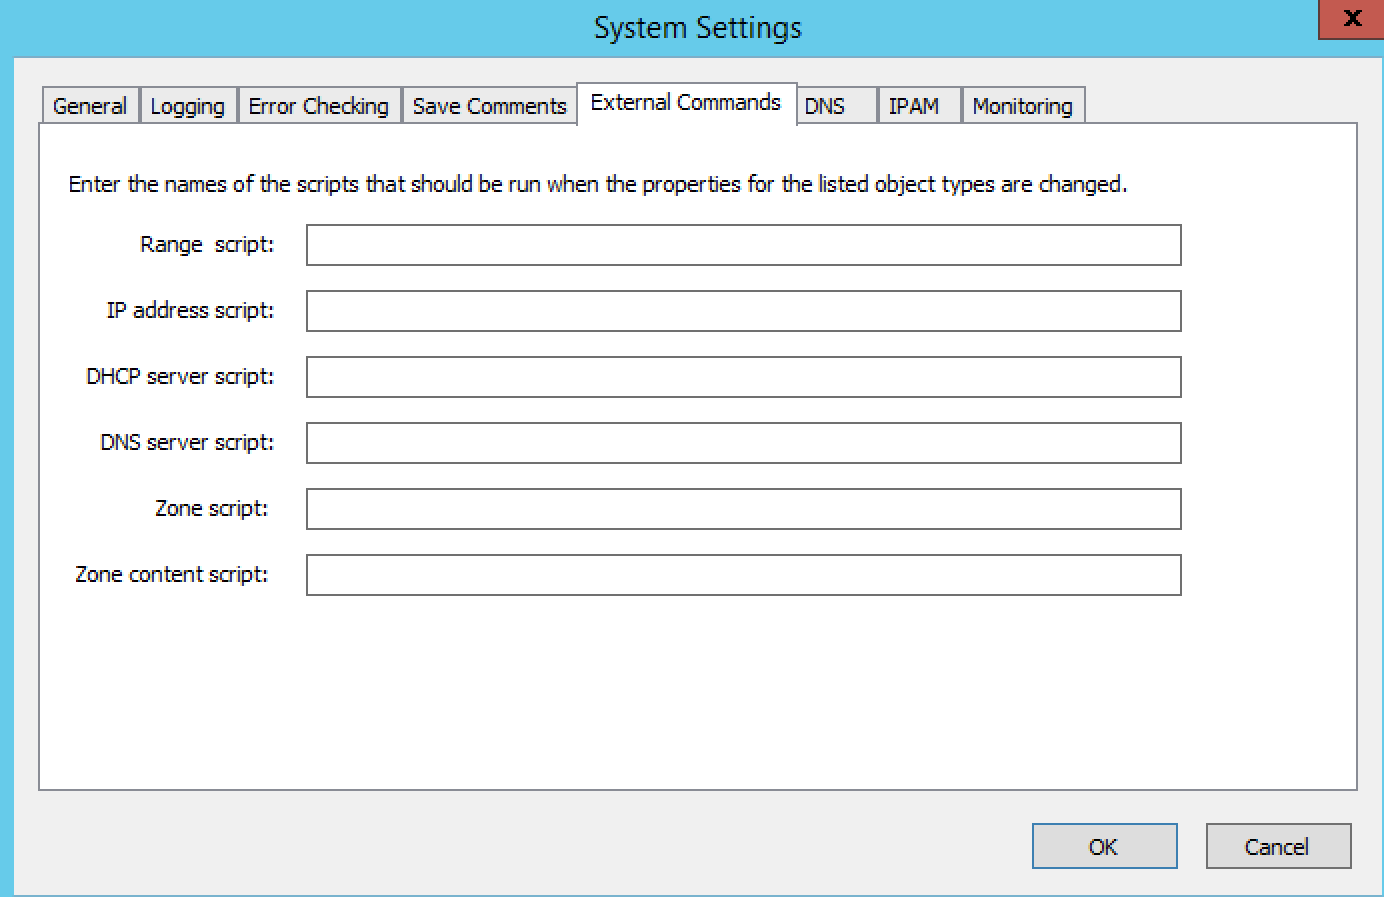Switch to the IPAM tab
Image resolution: width=1384 pixels, height=897 pixels.
point(919,106)
